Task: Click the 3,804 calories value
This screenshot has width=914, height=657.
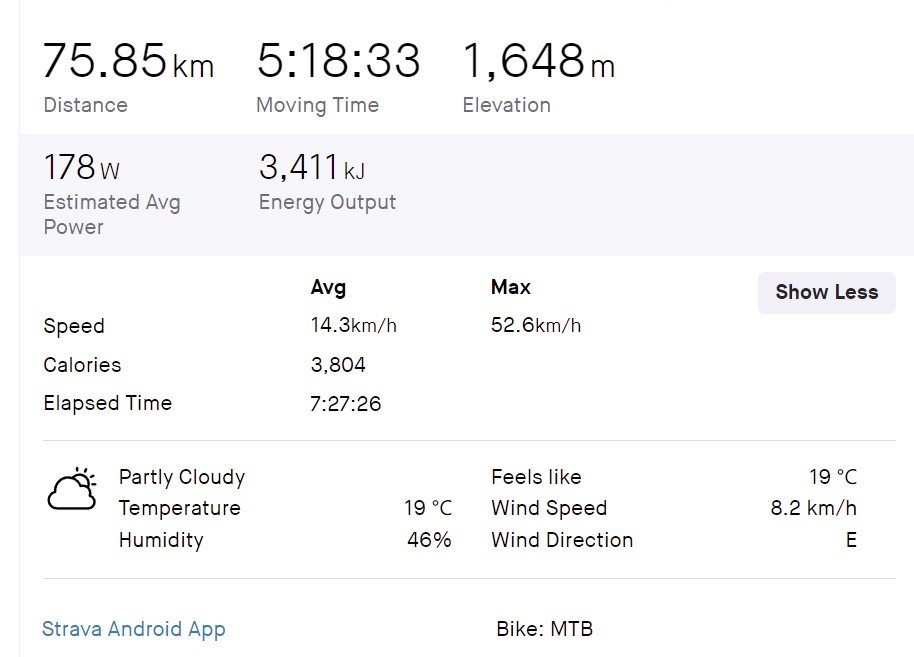Action: (x=338, y=365)
